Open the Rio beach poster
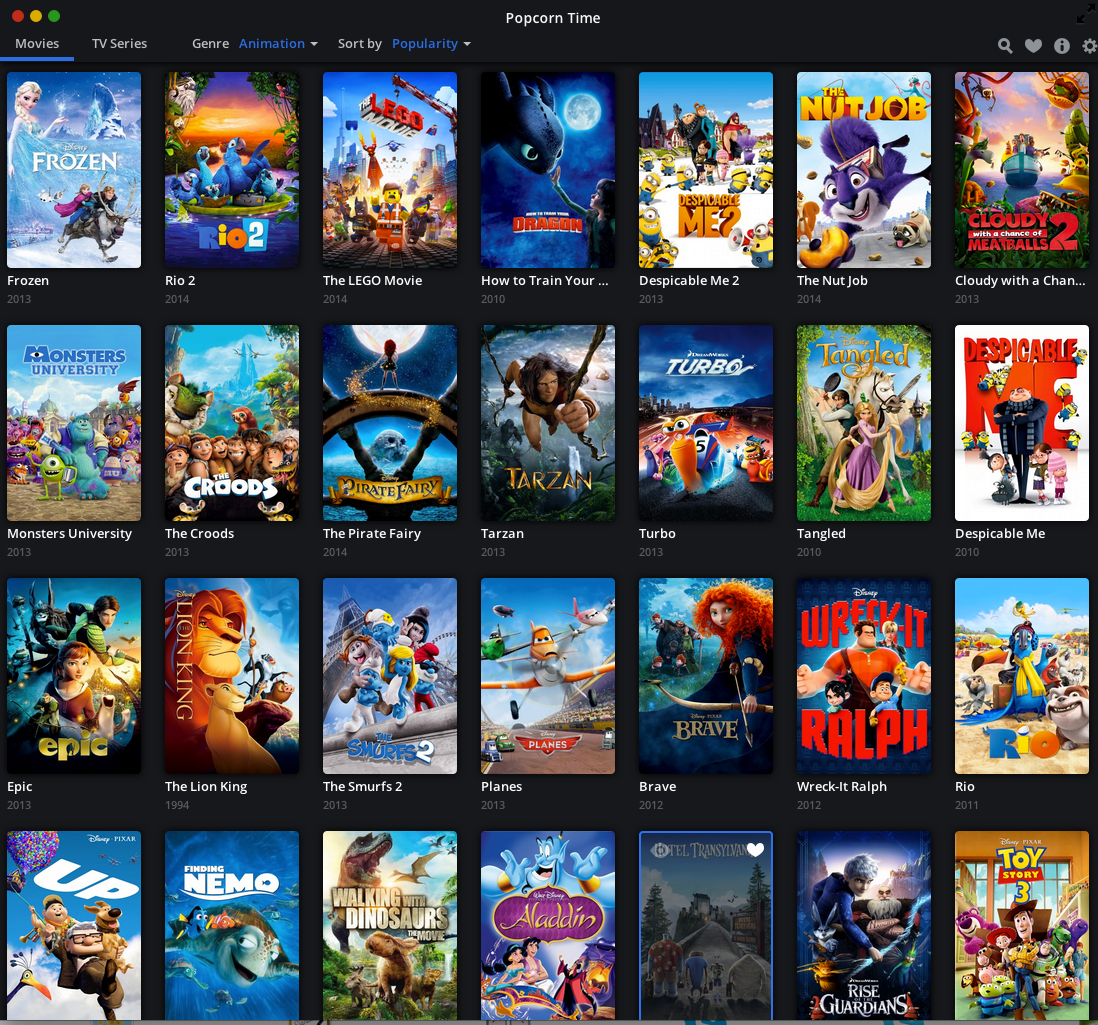The width and height of the screenshot is (1098, 1025). (x=1022, y=676)
